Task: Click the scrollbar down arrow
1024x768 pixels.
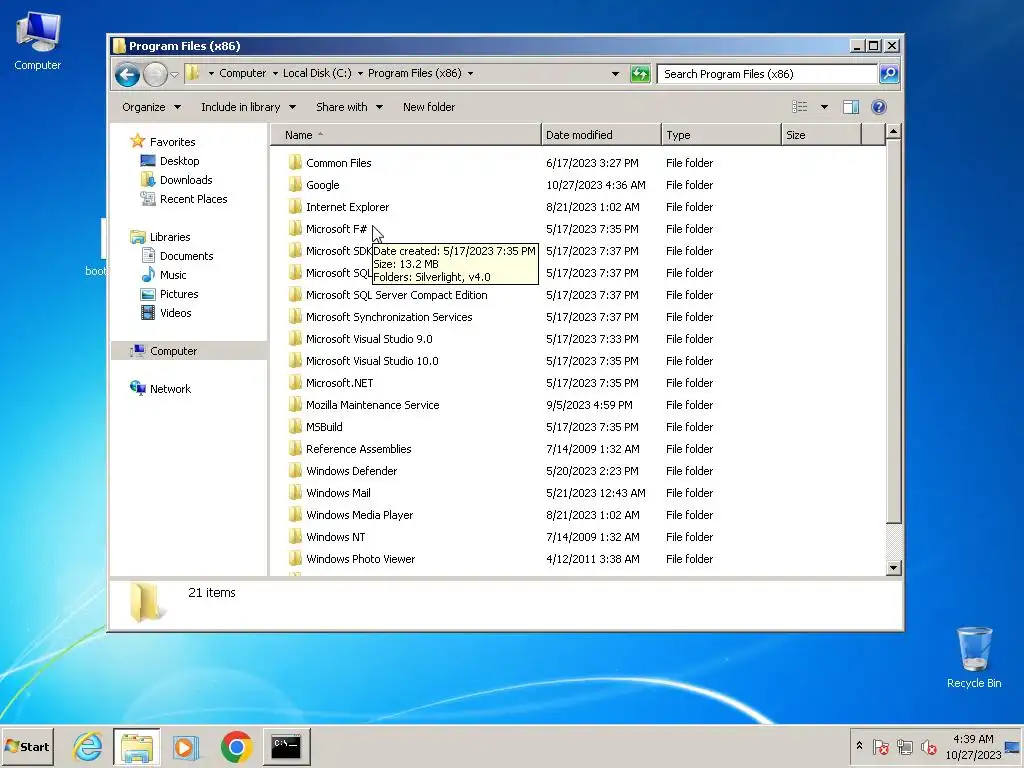Action: [x=893, y=568]
